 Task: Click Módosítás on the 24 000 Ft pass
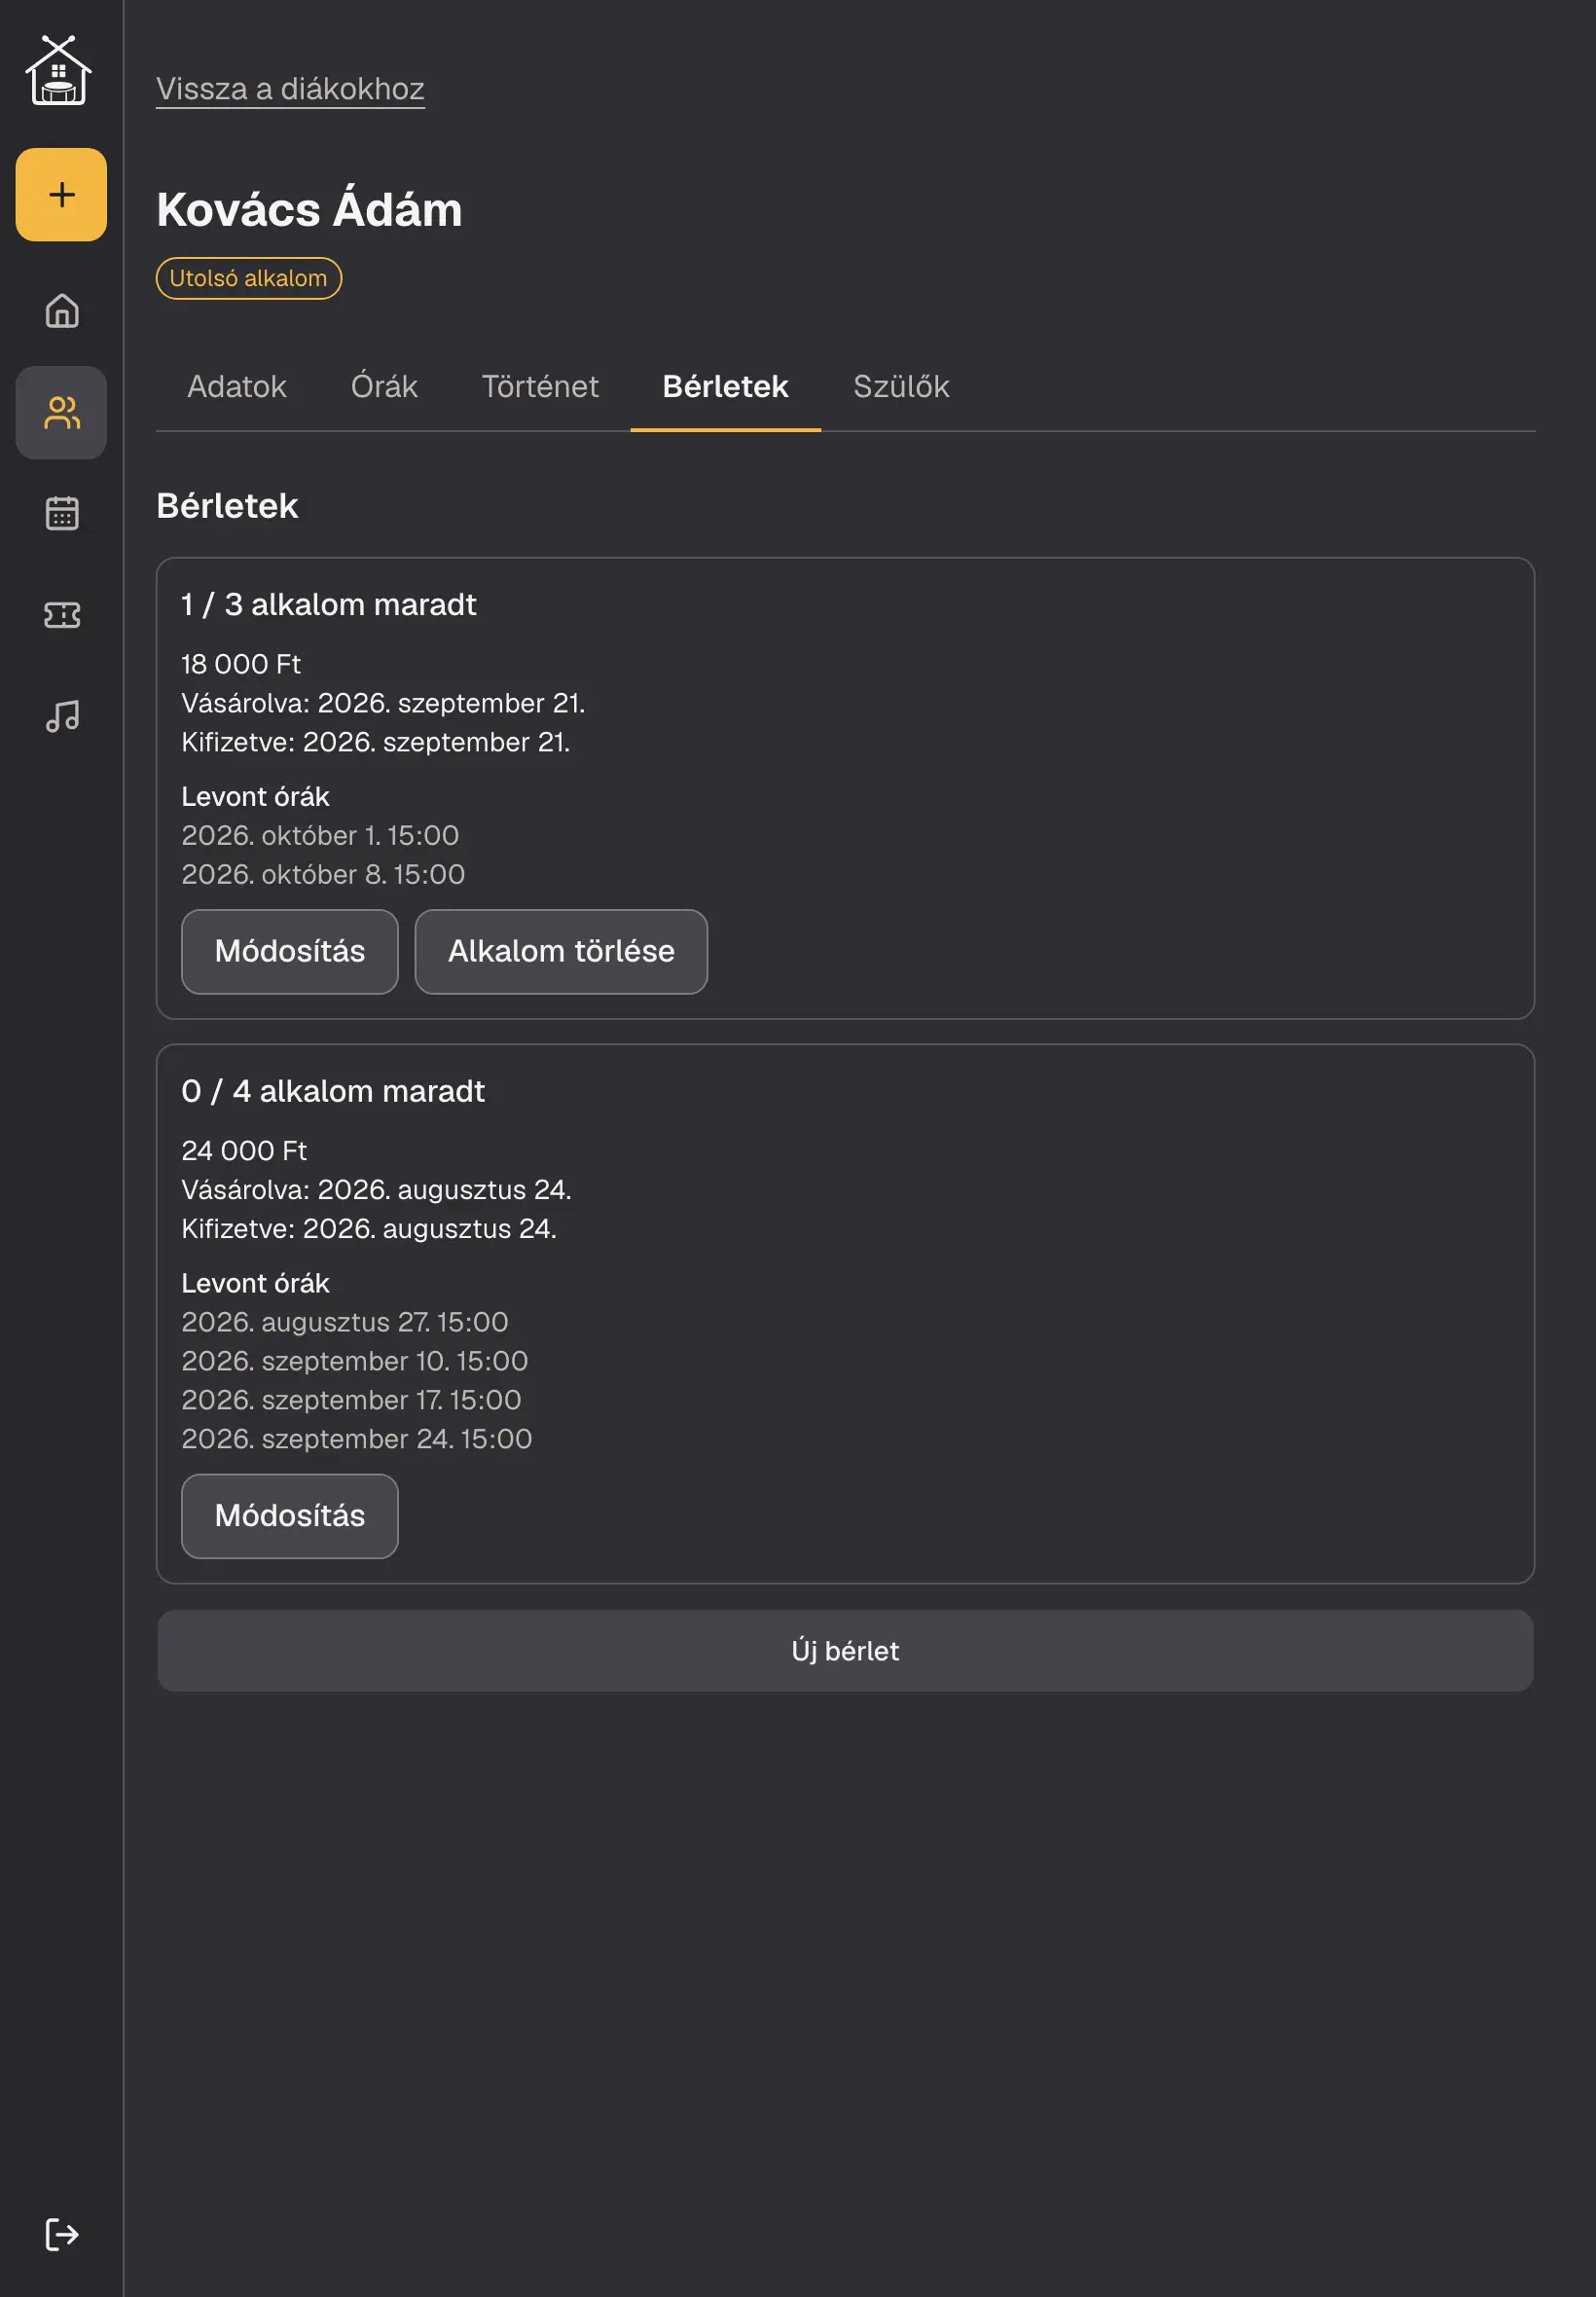[x=290, y=1516]
